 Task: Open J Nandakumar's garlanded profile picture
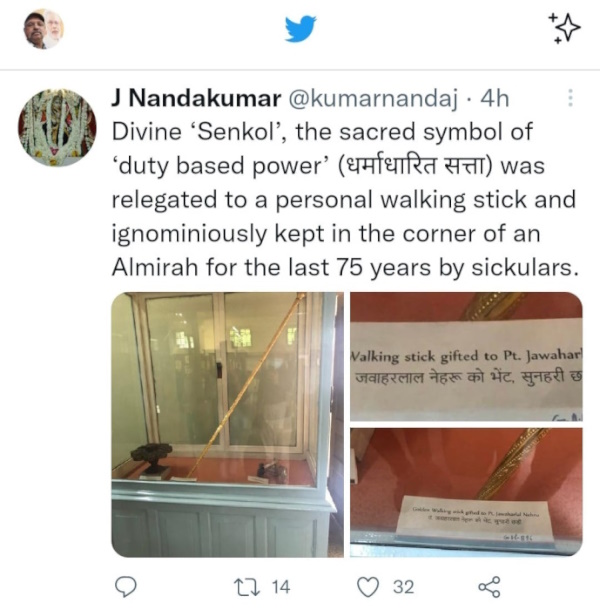(x=57, y=127)
